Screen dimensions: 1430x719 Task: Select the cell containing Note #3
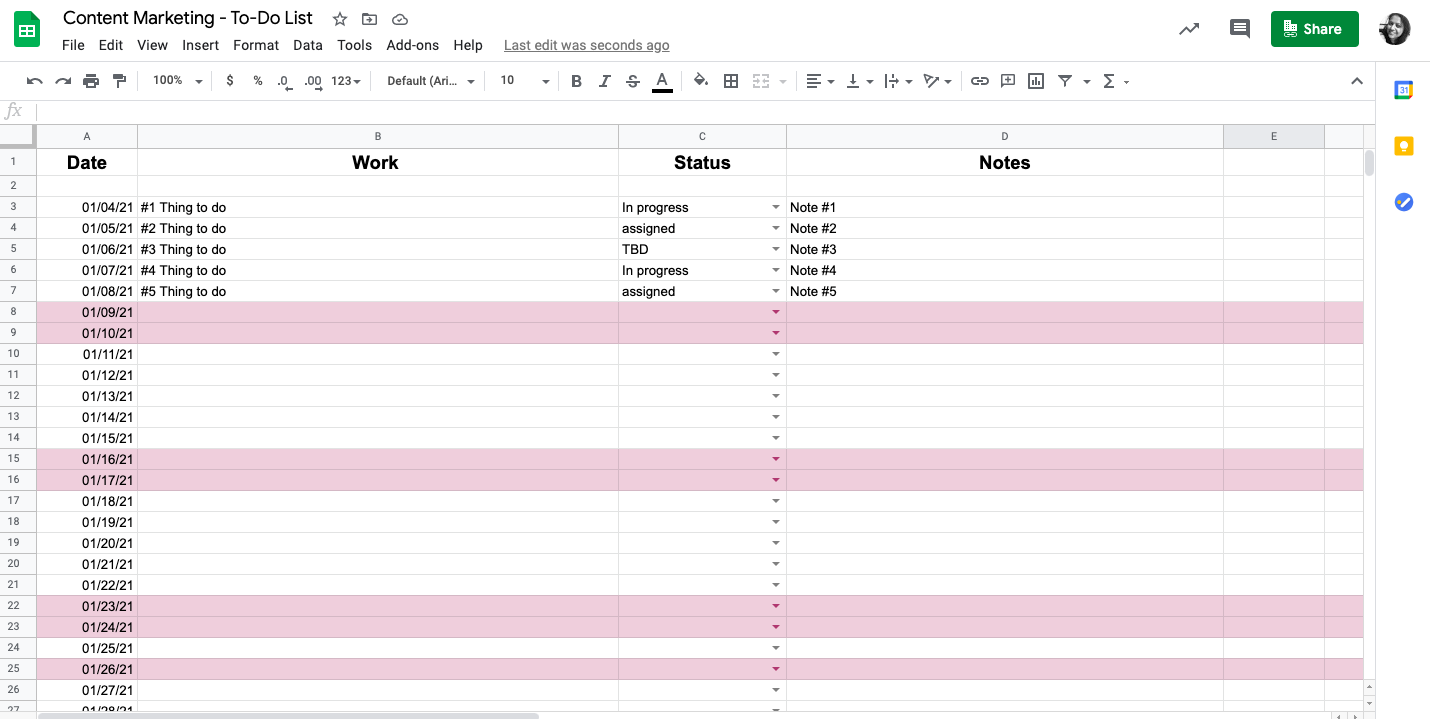tap(1004, 250)
